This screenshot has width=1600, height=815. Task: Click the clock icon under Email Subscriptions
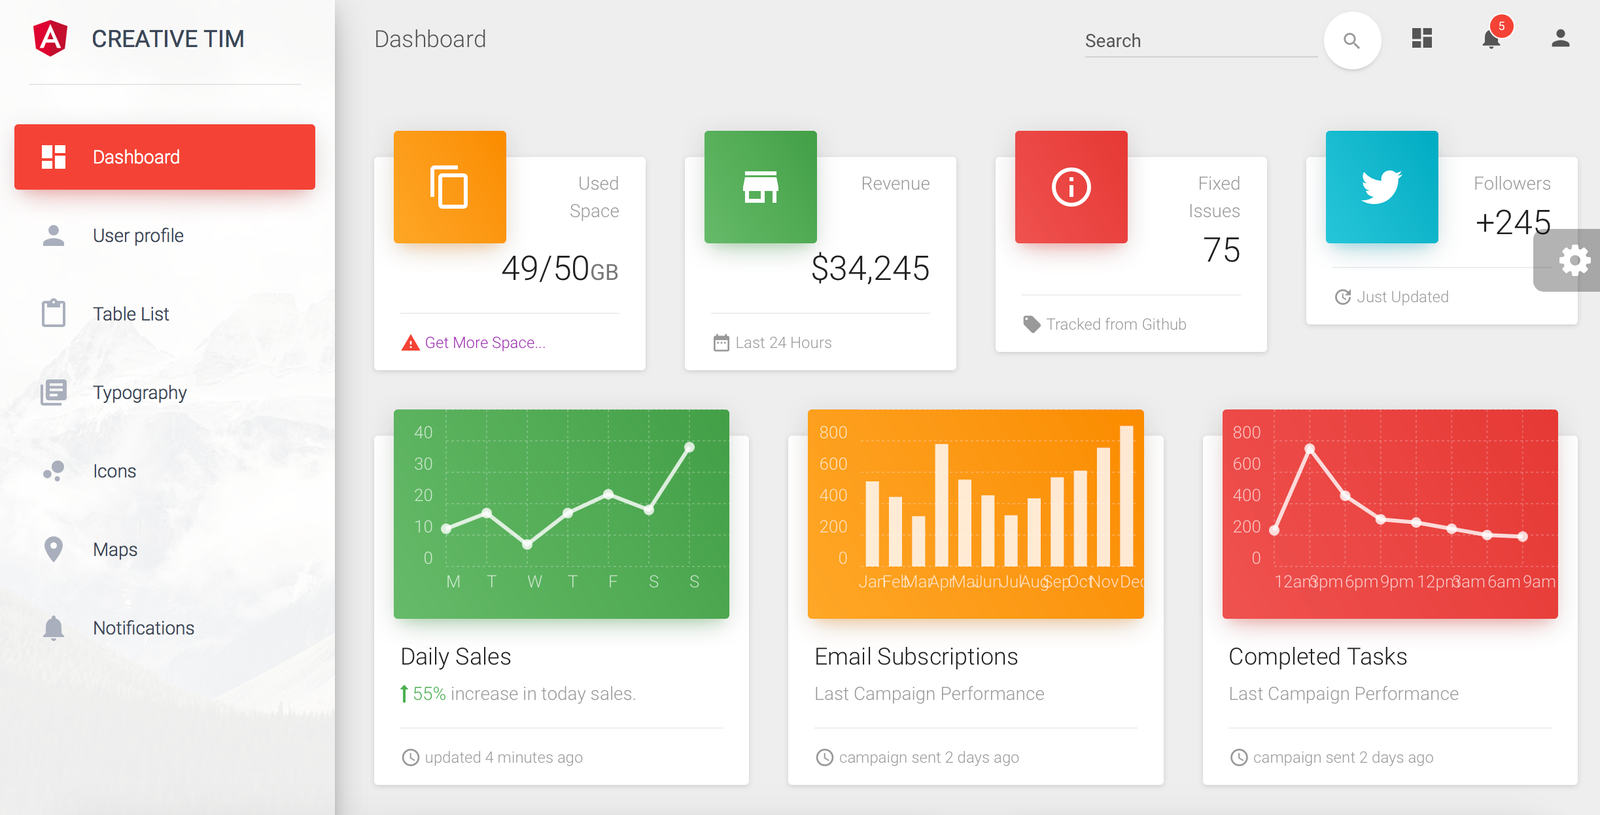[824, 757]
